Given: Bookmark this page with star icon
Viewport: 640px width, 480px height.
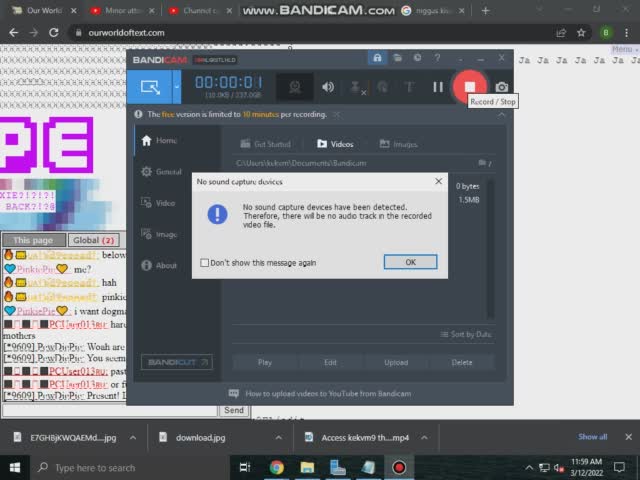Looking at the screenshot, I should (x=581, y=33).
